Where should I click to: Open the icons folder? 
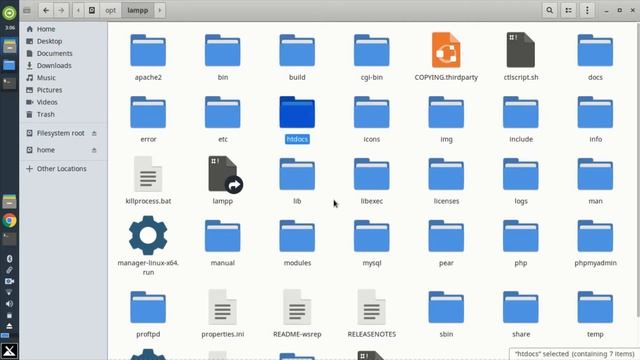(x=371, y=113)
